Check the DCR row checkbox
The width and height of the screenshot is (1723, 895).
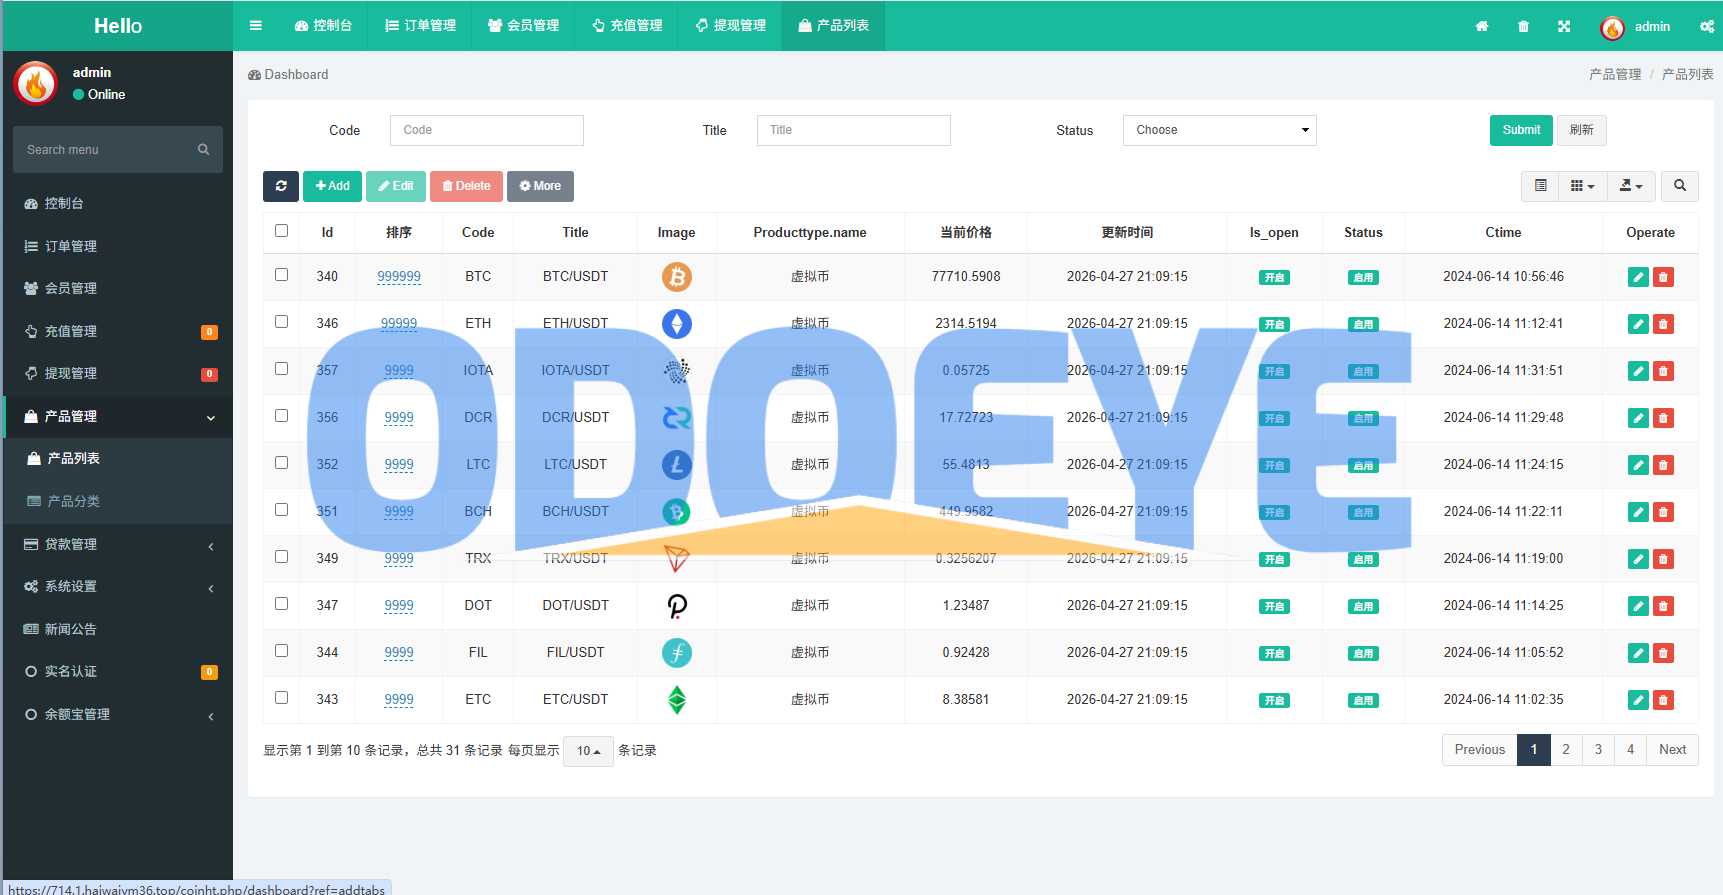(282, 416)
